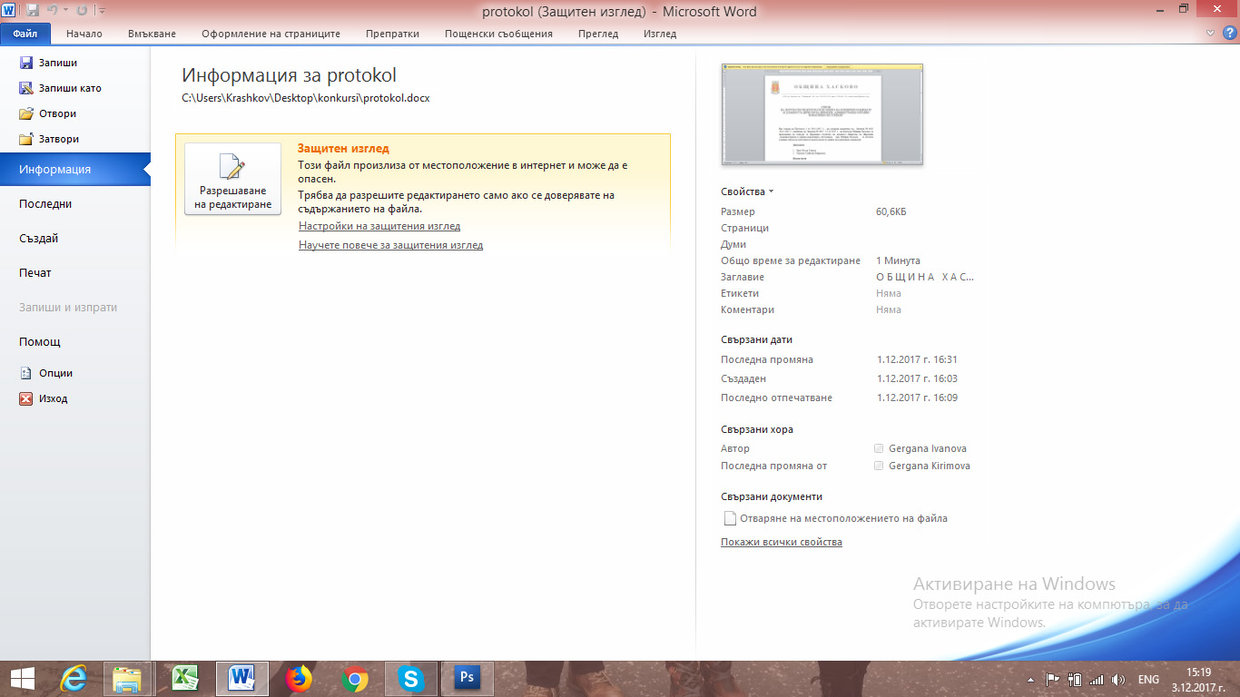Expand the Свойства properties dropdown
Screen dimensions: 1240x697
point(747,192)
